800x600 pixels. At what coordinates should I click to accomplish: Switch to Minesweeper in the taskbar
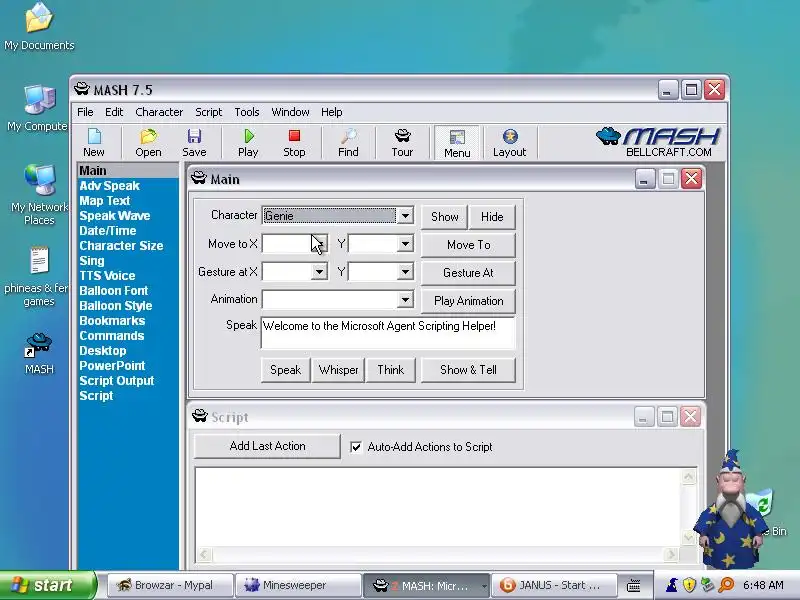click(297, 585)
